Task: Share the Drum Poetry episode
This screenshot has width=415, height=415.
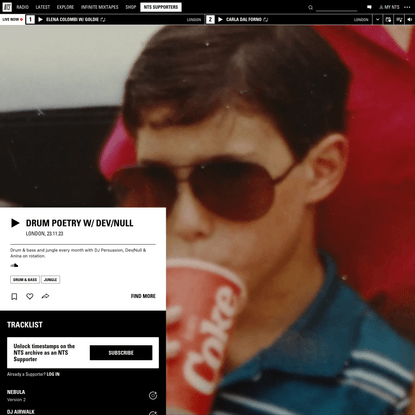Action: click(45, 296)
